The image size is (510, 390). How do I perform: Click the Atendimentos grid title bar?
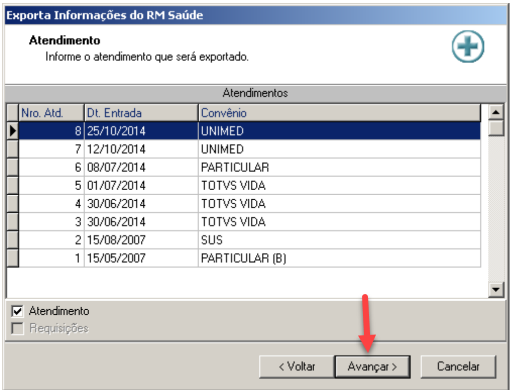[x=255, y=93]
